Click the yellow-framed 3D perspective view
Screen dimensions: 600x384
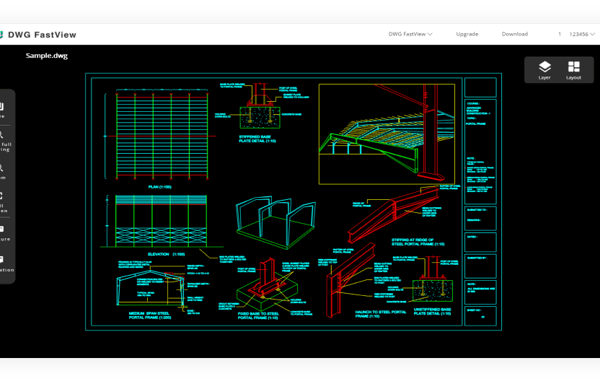pyautogui.click(x=386, y=134)
